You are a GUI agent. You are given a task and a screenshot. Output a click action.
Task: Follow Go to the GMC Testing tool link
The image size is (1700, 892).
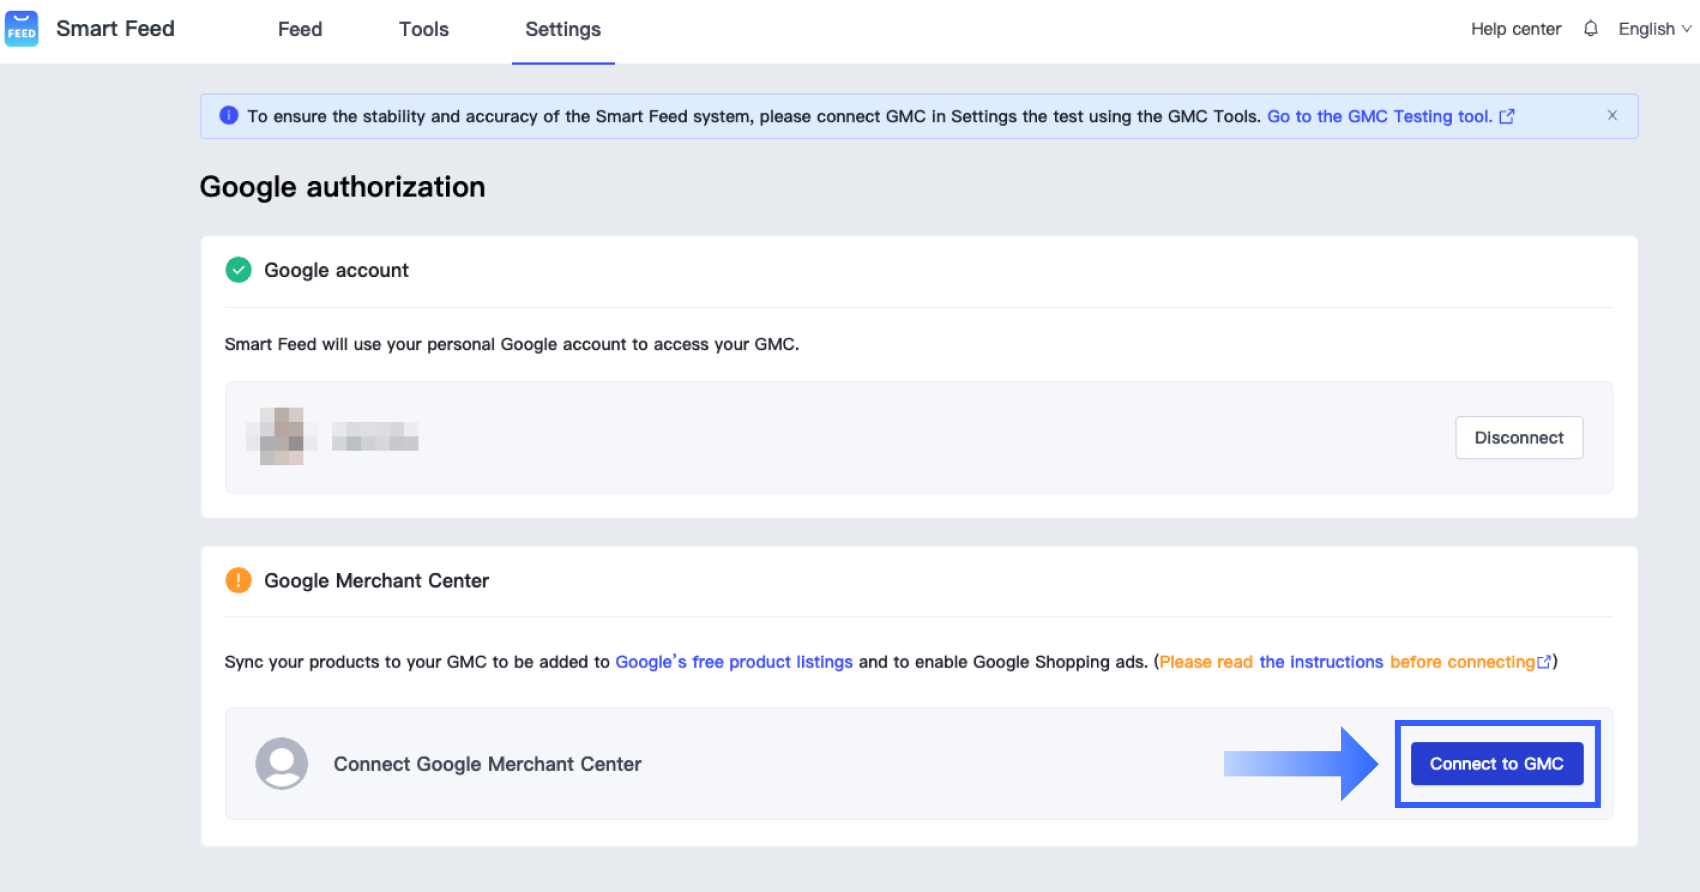point(1380,116)
